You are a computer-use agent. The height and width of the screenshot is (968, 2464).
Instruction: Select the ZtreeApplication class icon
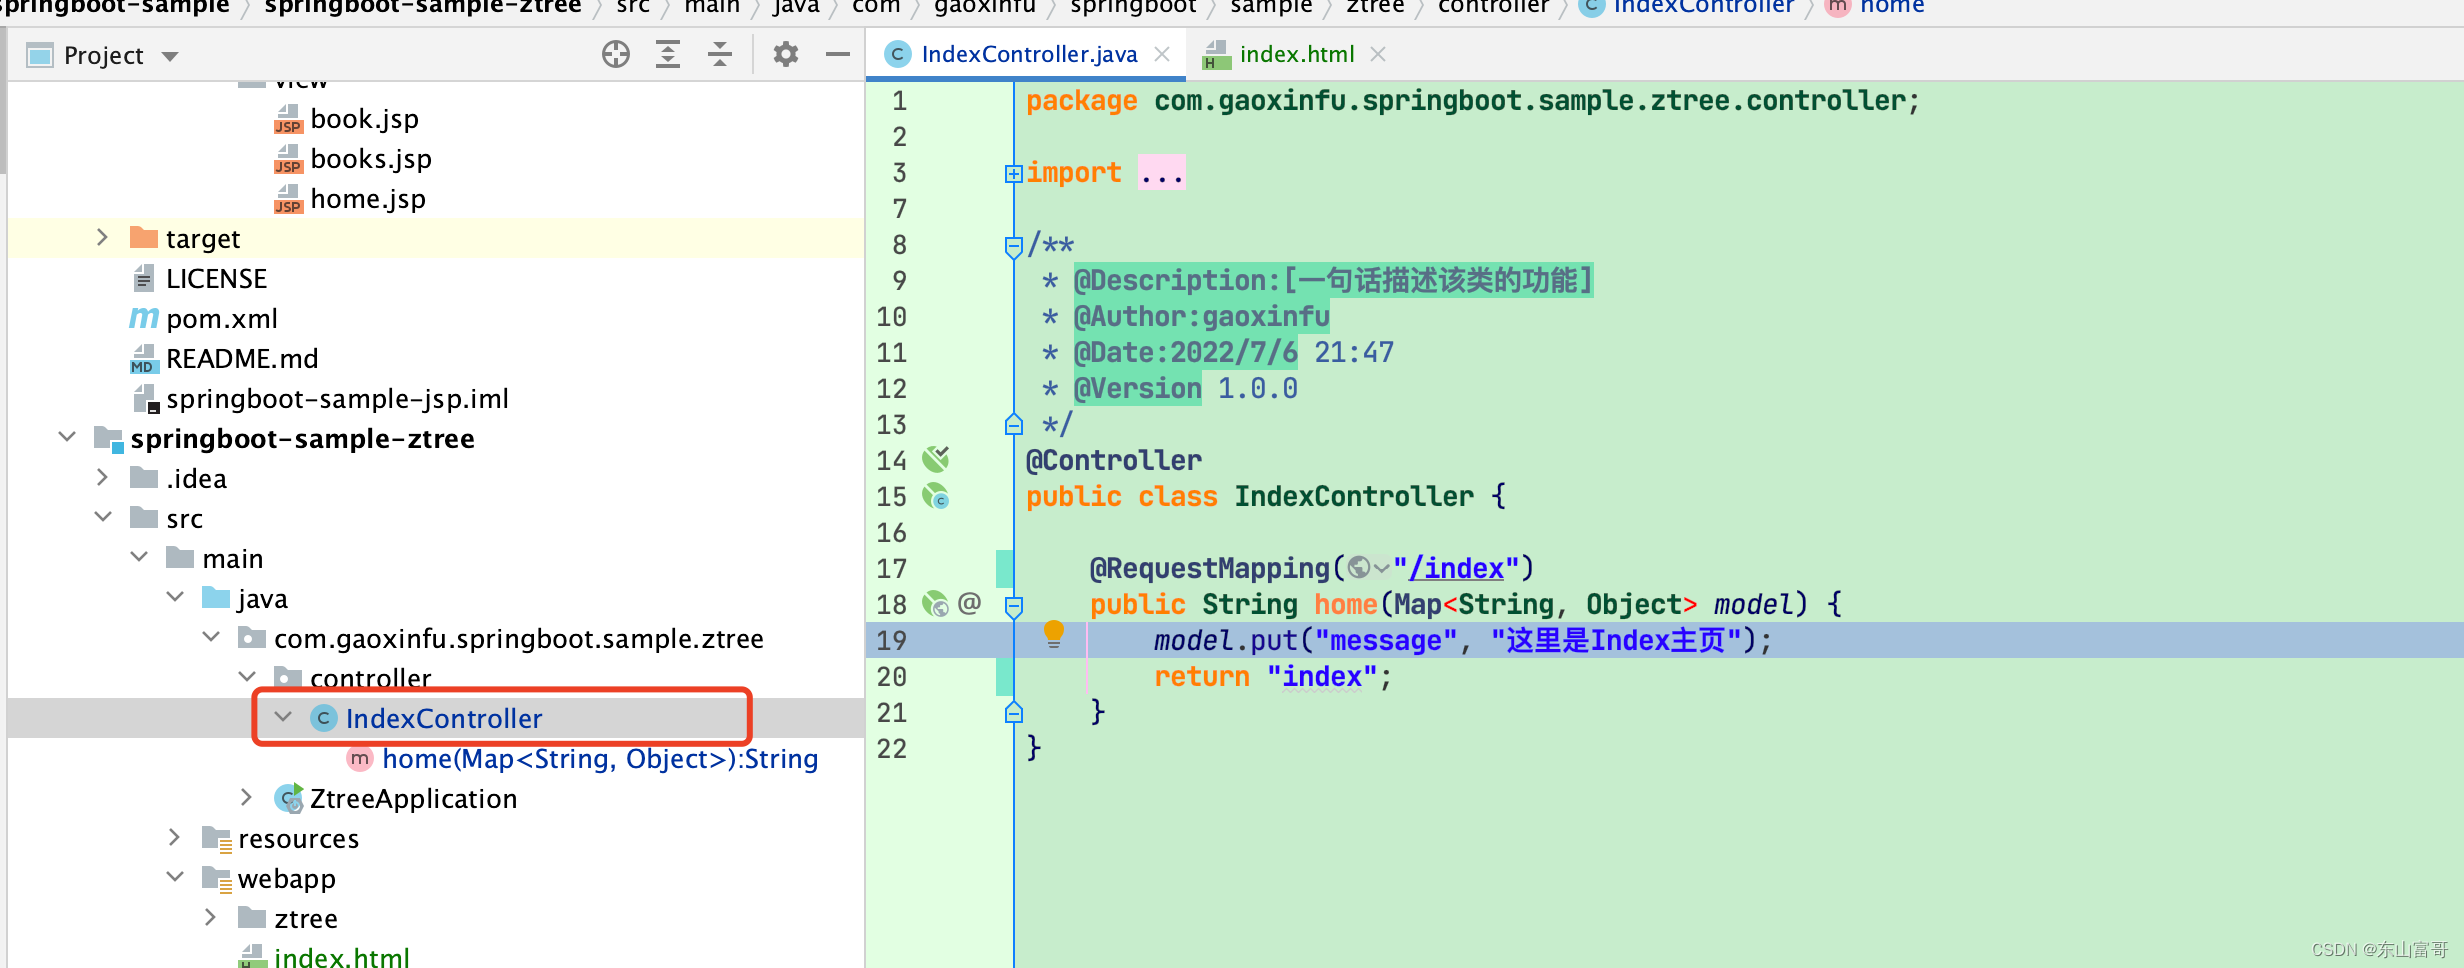tap(289, 798)
